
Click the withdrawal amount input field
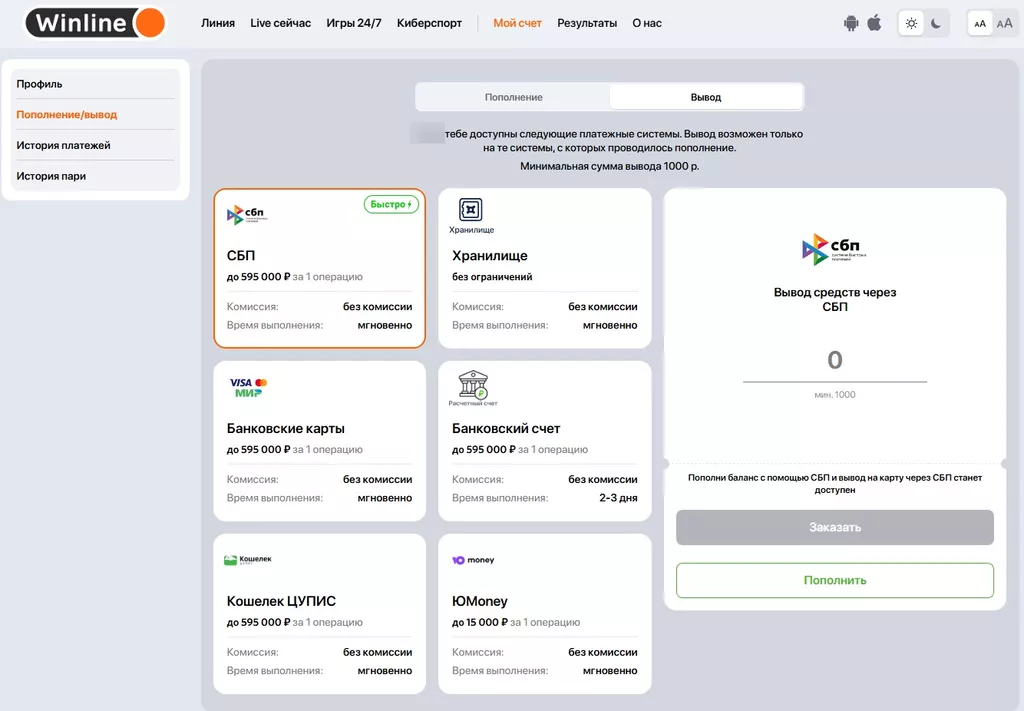[x=835, y=360]
